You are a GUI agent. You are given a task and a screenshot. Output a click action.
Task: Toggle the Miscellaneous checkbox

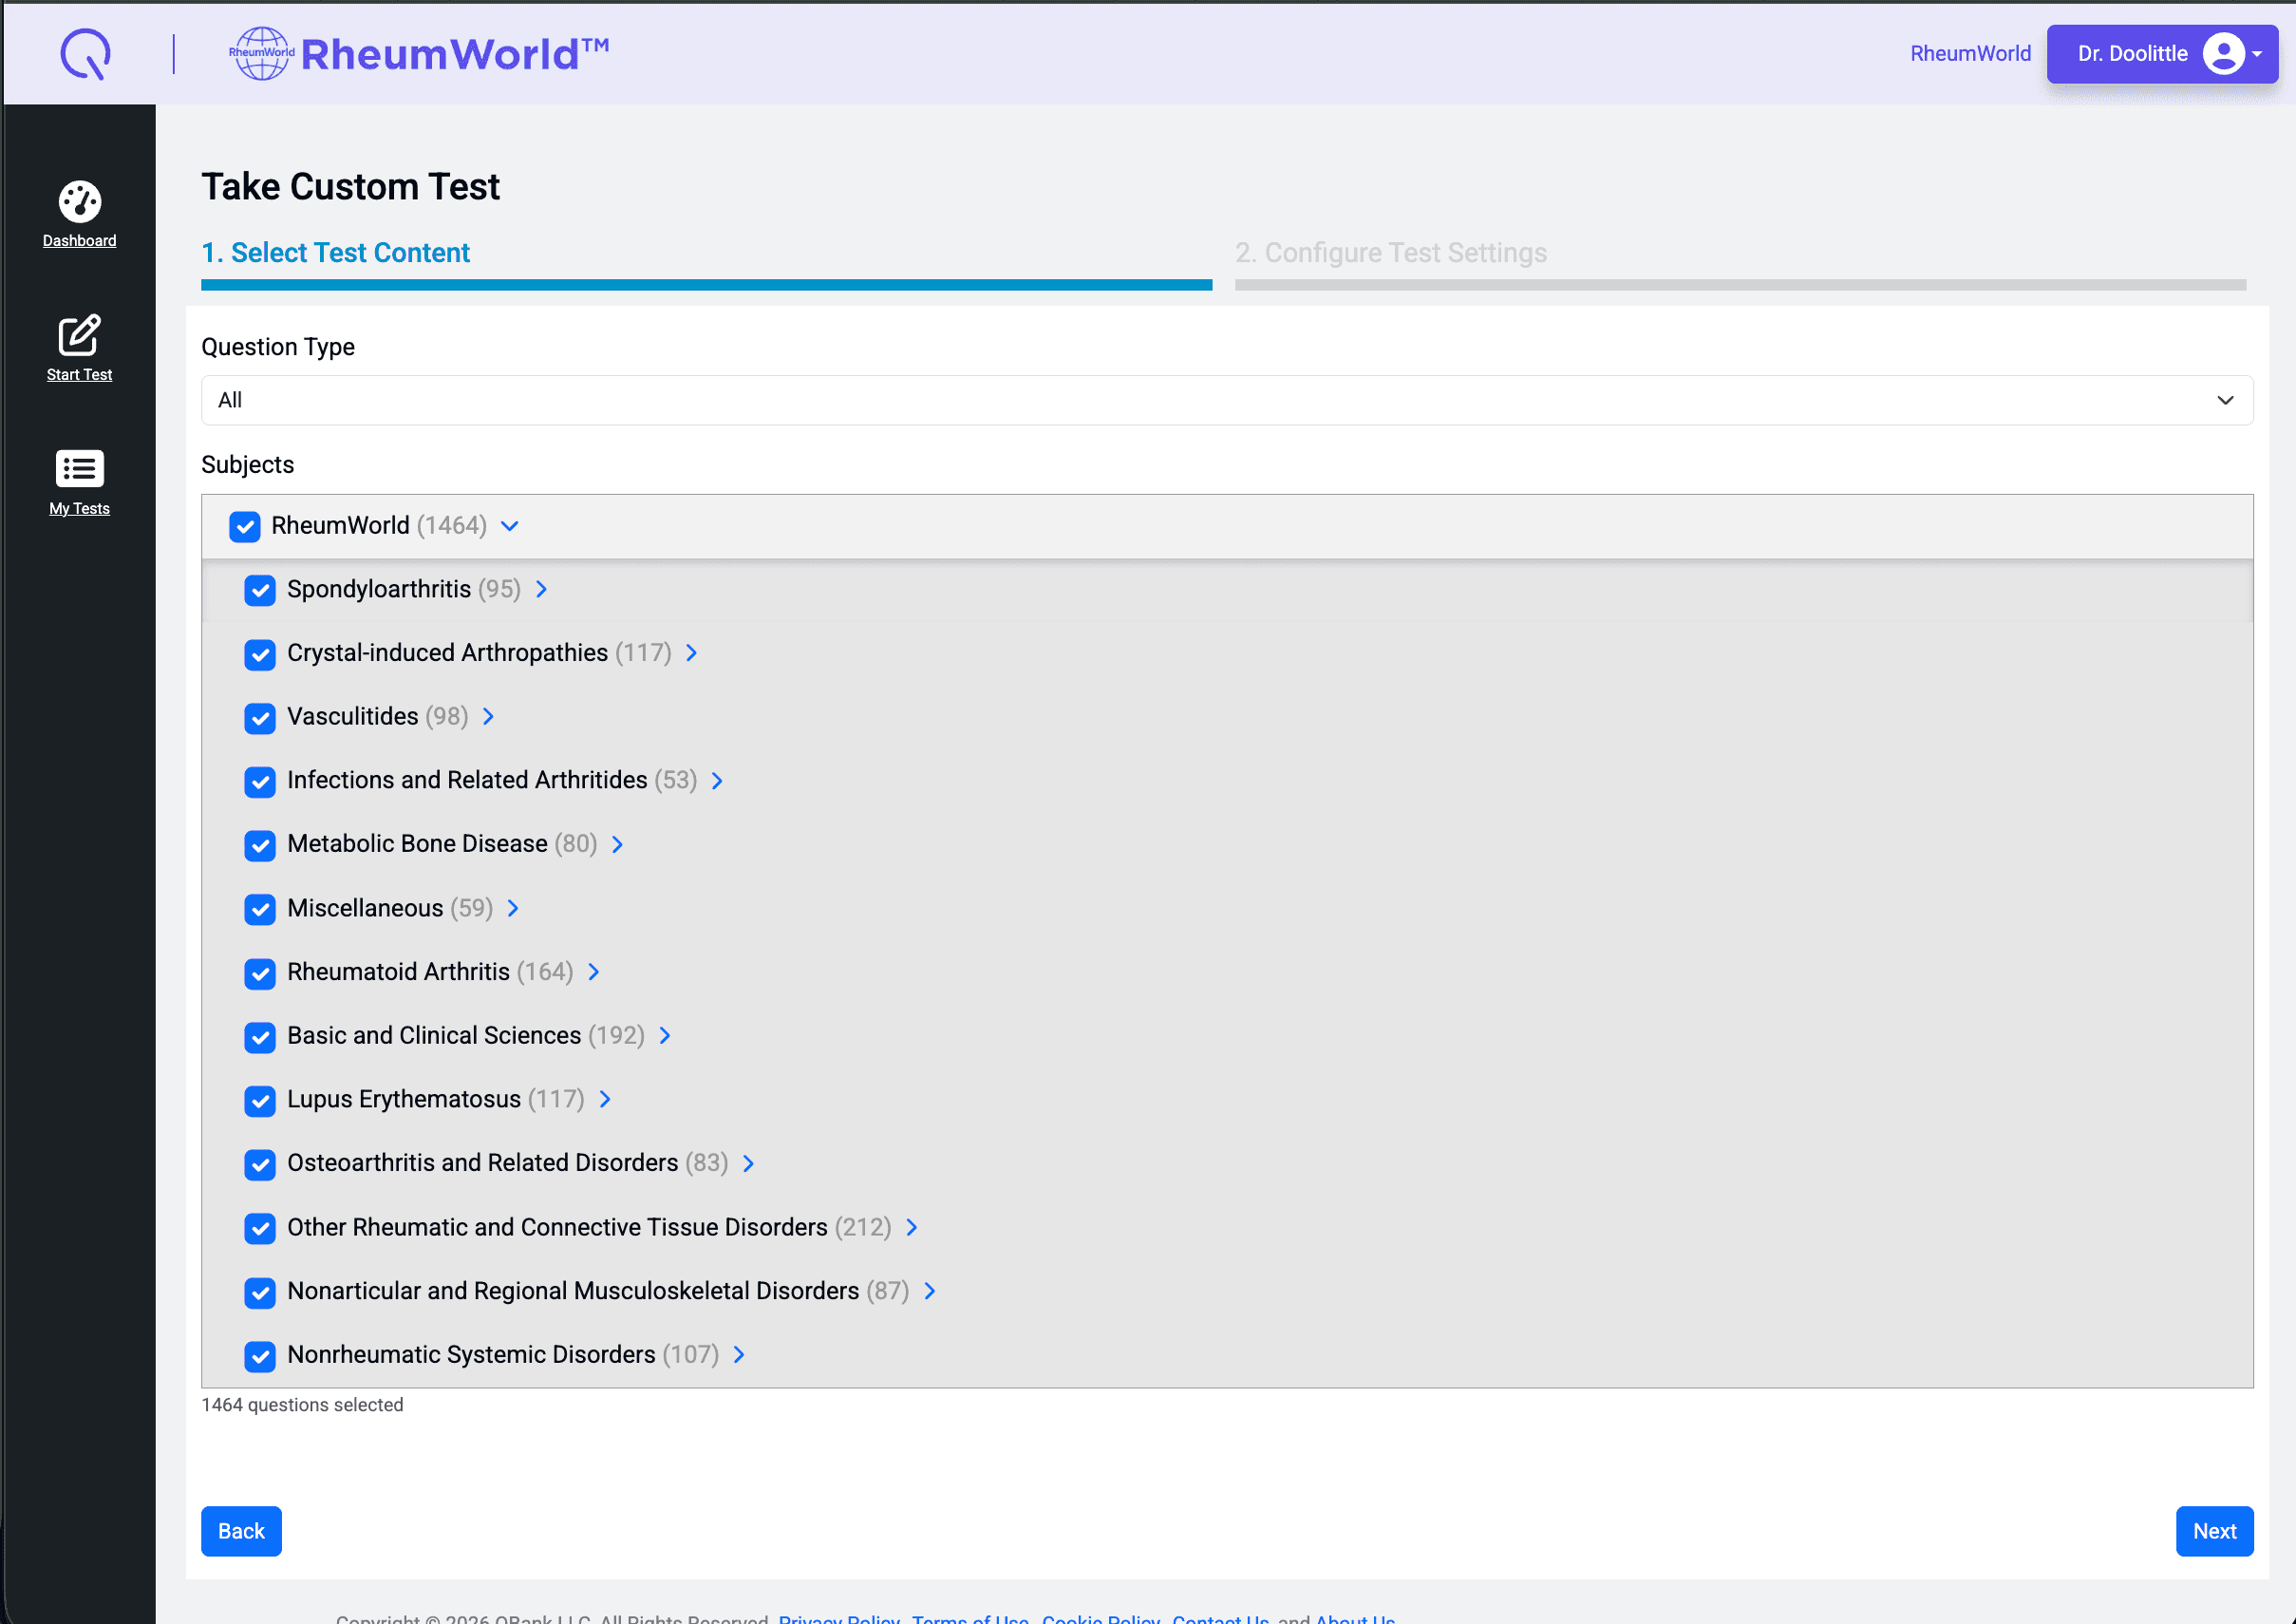pyautogui.click(x=260, y=909)
